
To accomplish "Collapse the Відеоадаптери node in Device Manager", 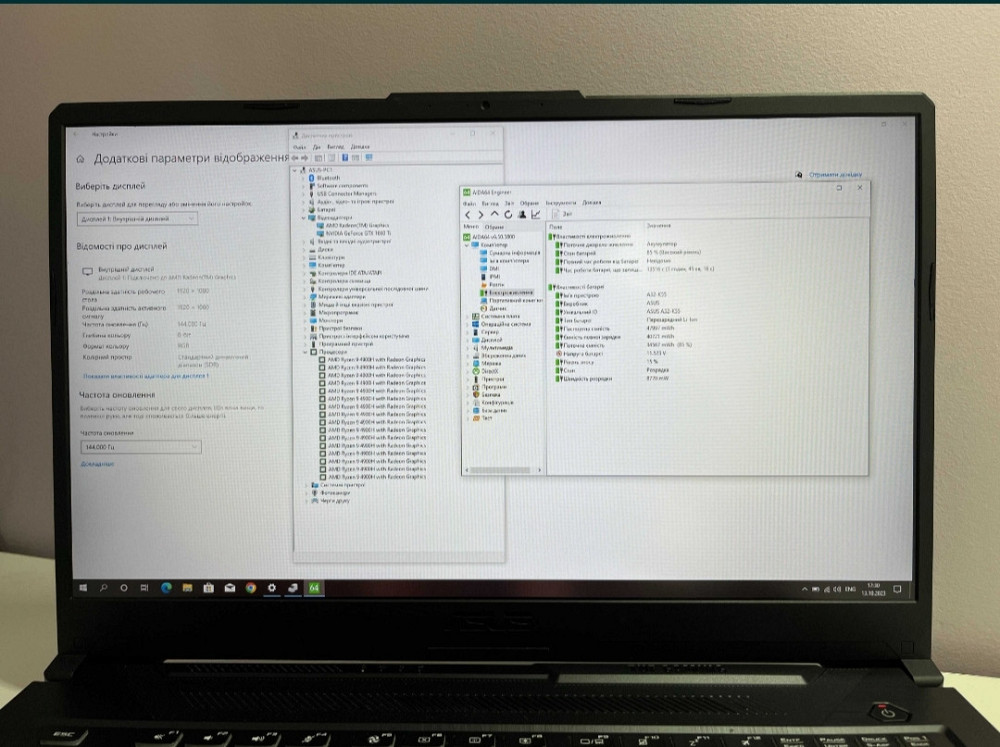I will [304, 217].
